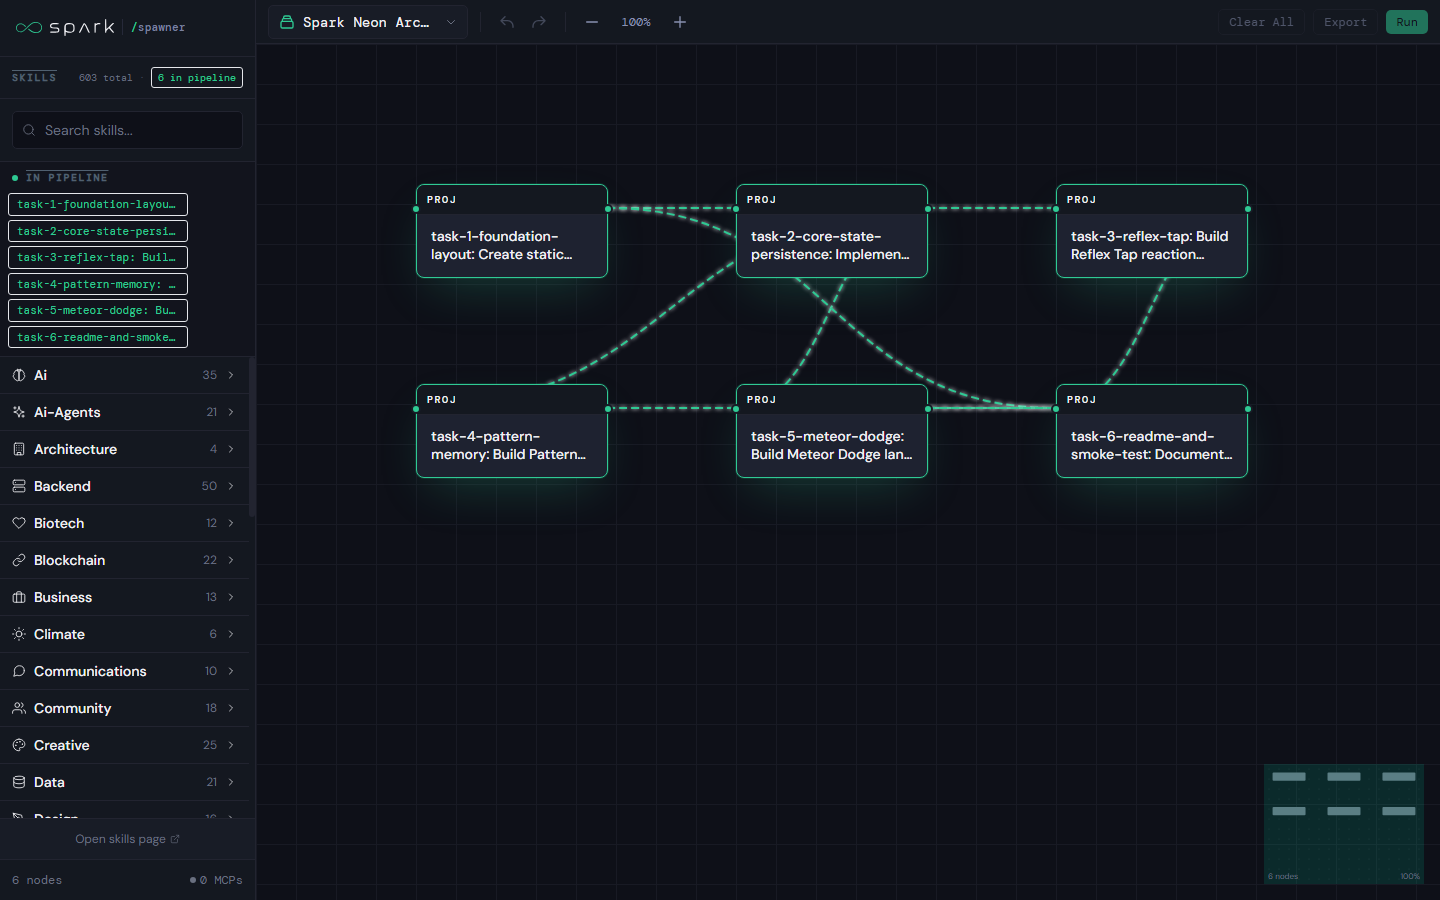Click the Creative palette icon

click(19, 745)
